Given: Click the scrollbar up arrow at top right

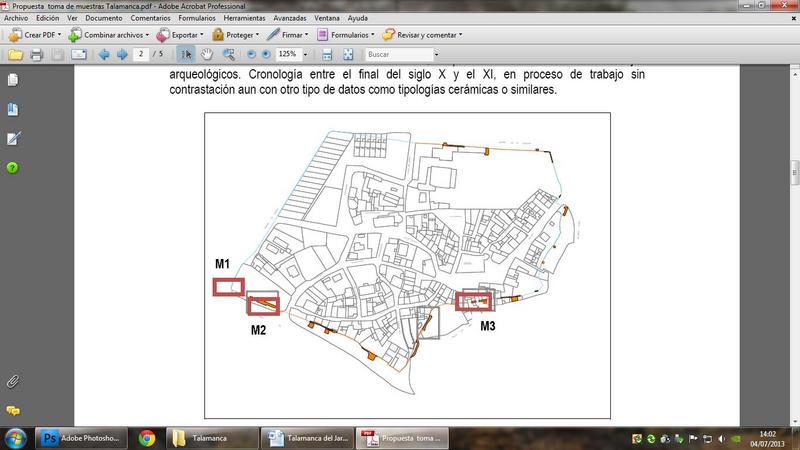Looking at the screenshot, I should point(794,74).
